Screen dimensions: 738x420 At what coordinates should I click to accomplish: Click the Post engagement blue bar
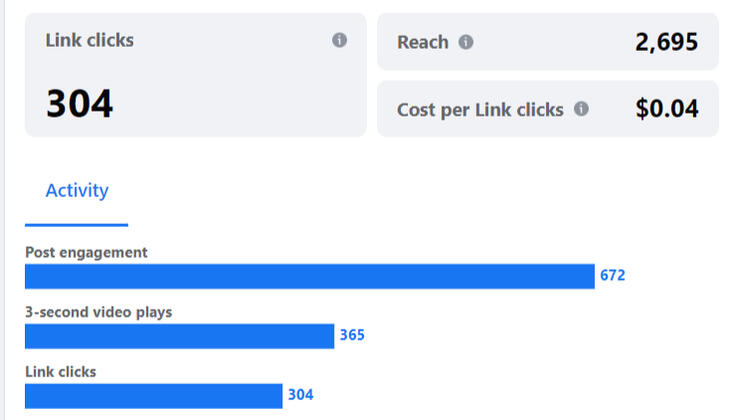(x=309, y=276)
